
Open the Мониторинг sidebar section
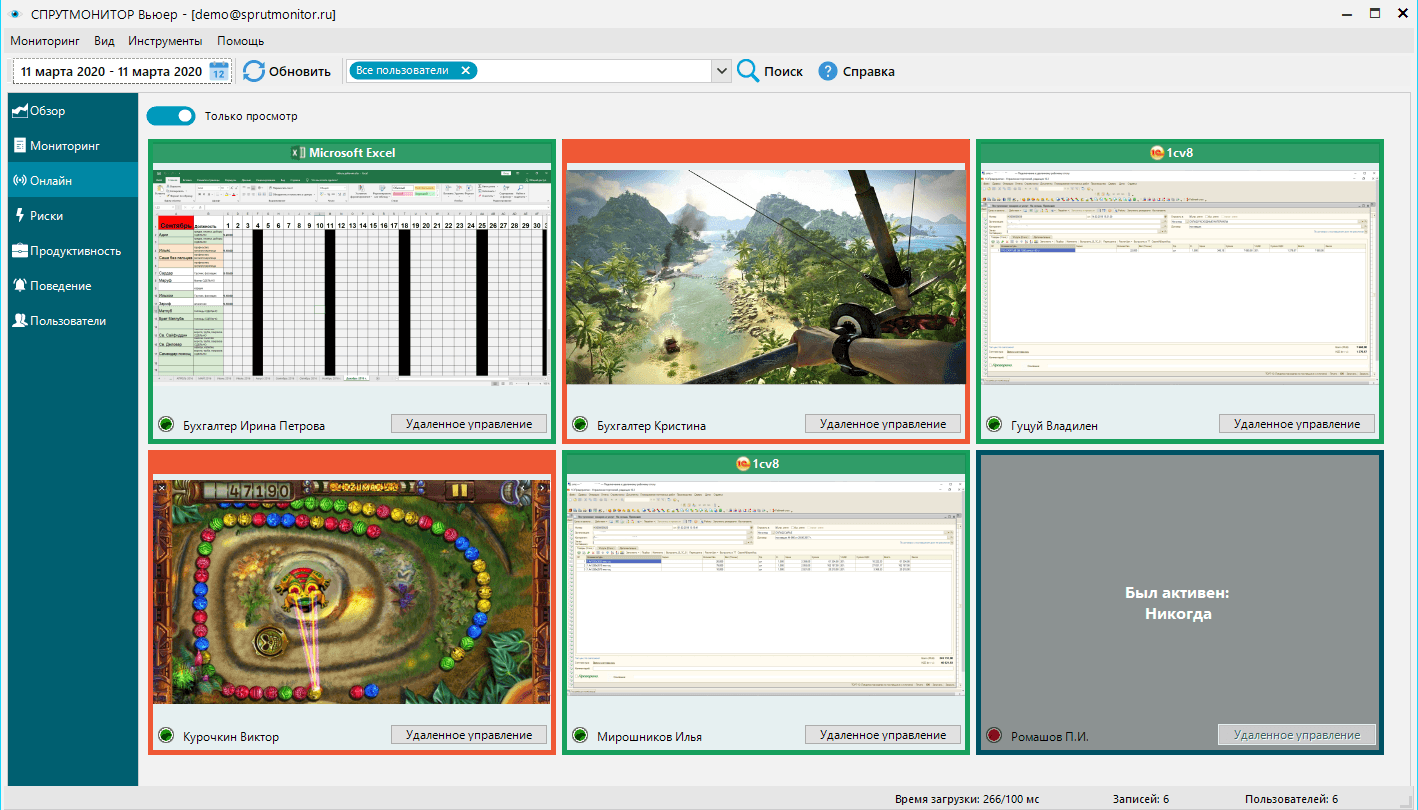coord(73,146)
